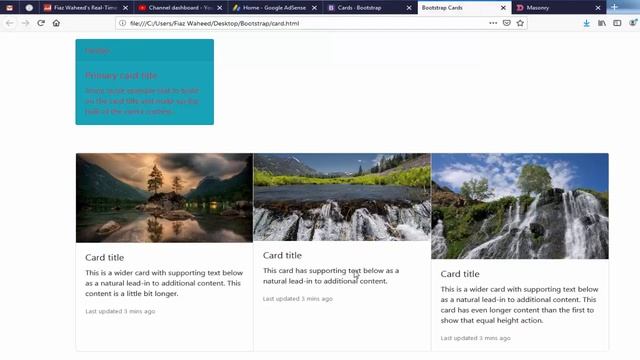Close the active Bootstrap Cards tab
Image resolution: width=640 pixels, height=360 pixels.
coord(503,8)
